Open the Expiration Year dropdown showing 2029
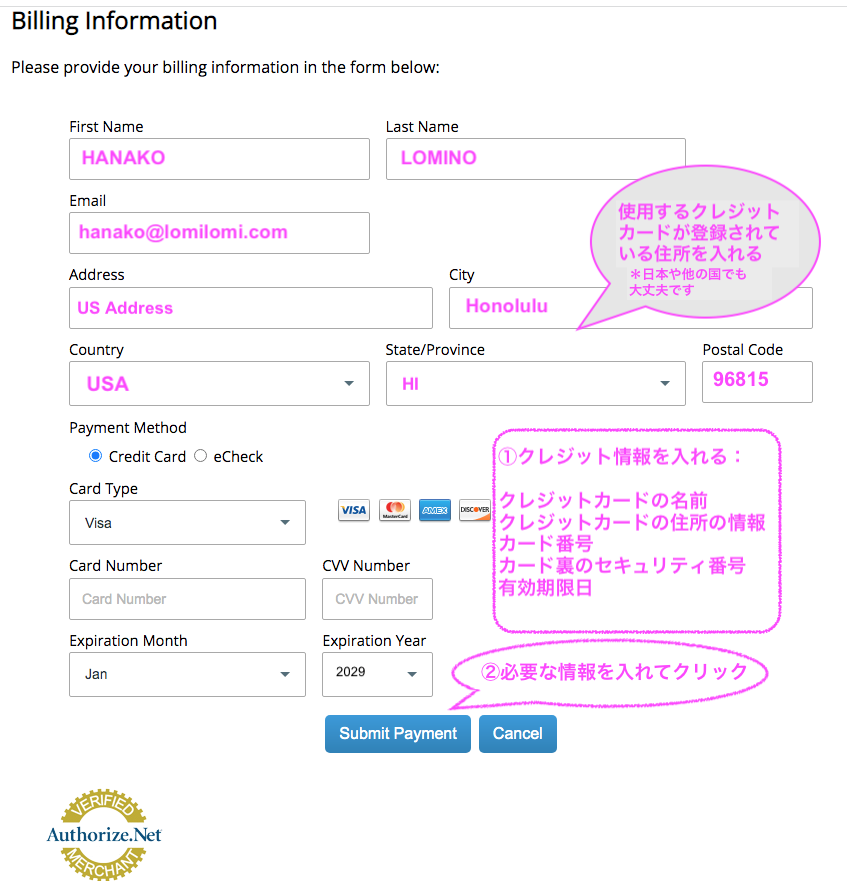The height and width of the screenshot is (881, 847). tap(377, 674)
